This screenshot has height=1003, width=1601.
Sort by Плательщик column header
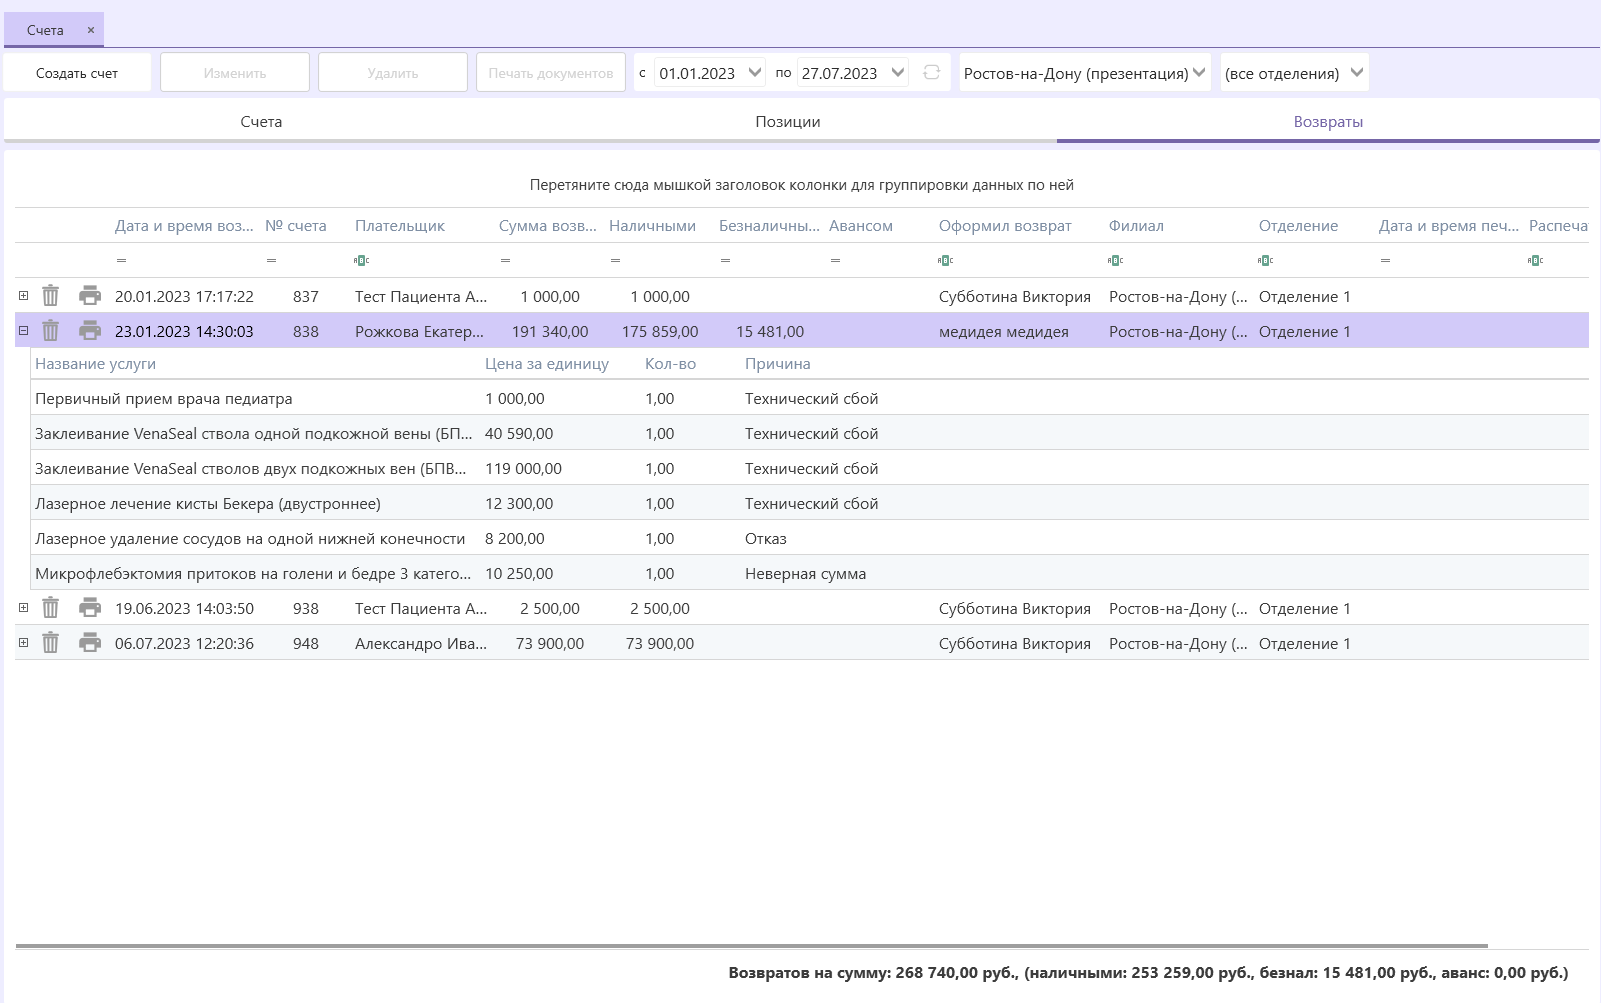[x=400, y=225]
